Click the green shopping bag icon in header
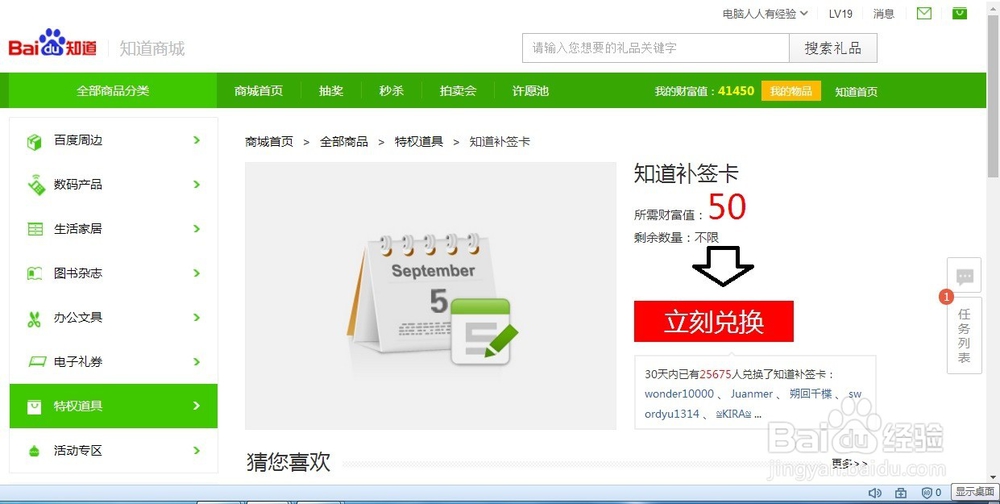Screen dimensions: 1000x504 click(x=959, y=13)
